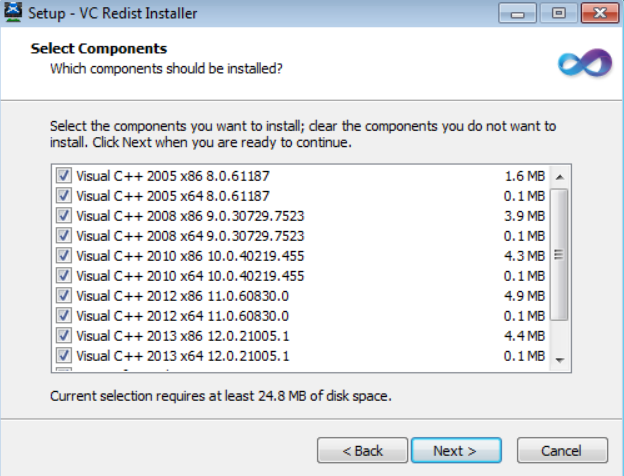Disable Visual C++ 2012 x64 11.0.60830.0 component
The width and height of the screenshot is (624, 476).
64,316
